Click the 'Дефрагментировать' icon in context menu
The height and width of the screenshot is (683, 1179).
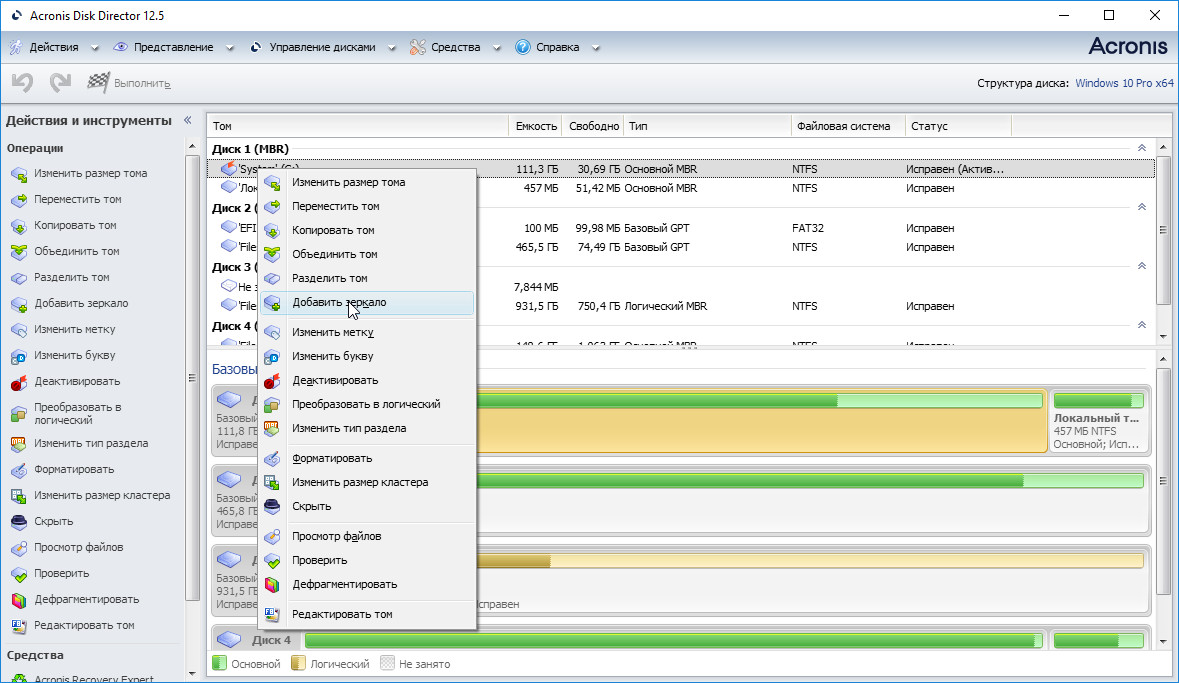click(272, 584)
